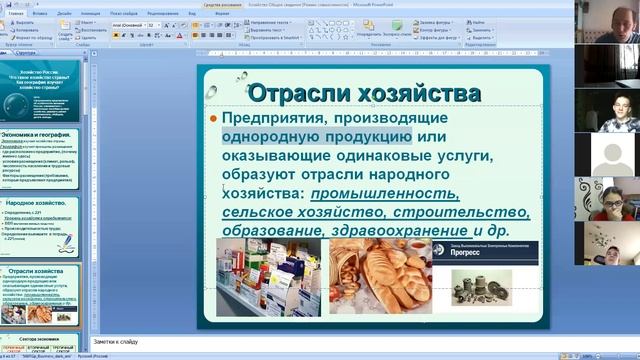
Task: Increase list indent level
Action: coord(228,25)
